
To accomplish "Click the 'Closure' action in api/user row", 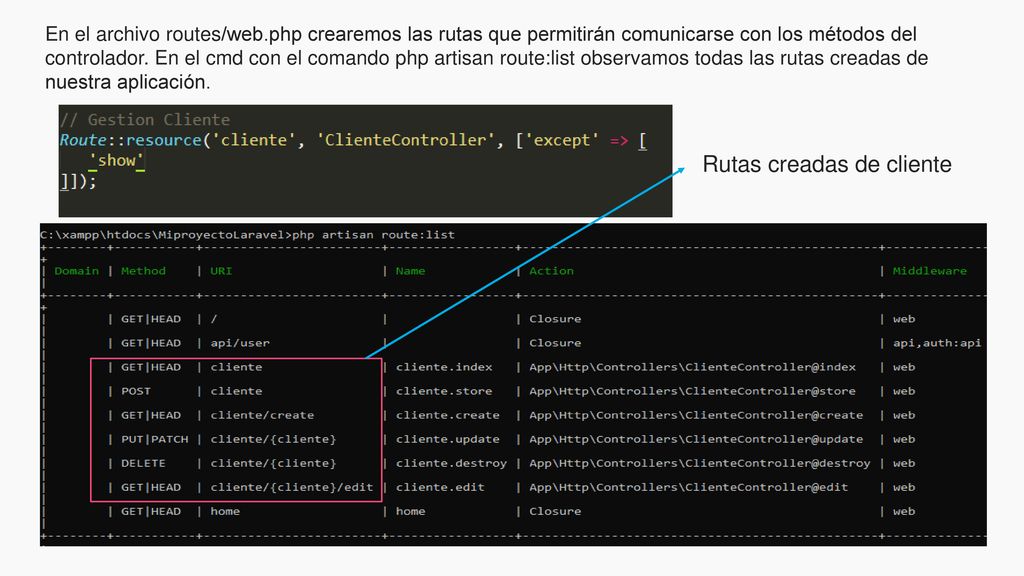I will click(x=555, y=343).
